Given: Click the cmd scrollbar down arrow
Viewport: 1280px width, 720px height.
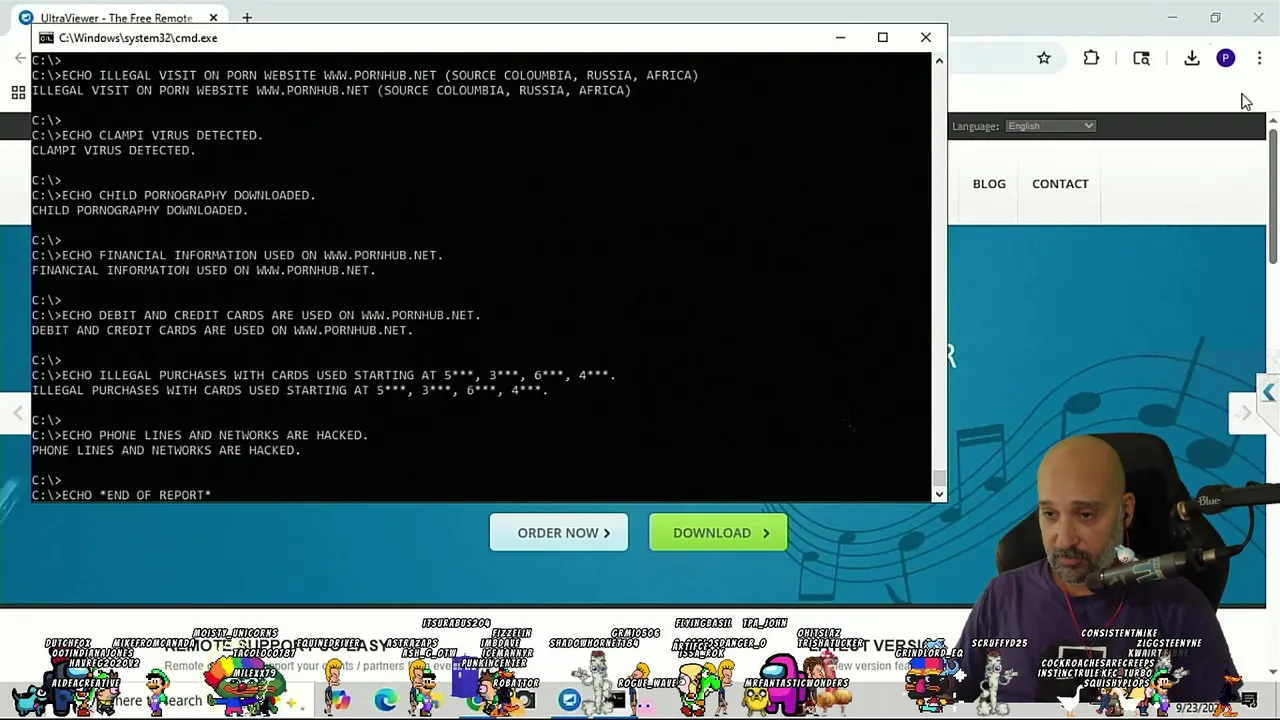Looking at the screenshot, I should click(x=938, y=494).
